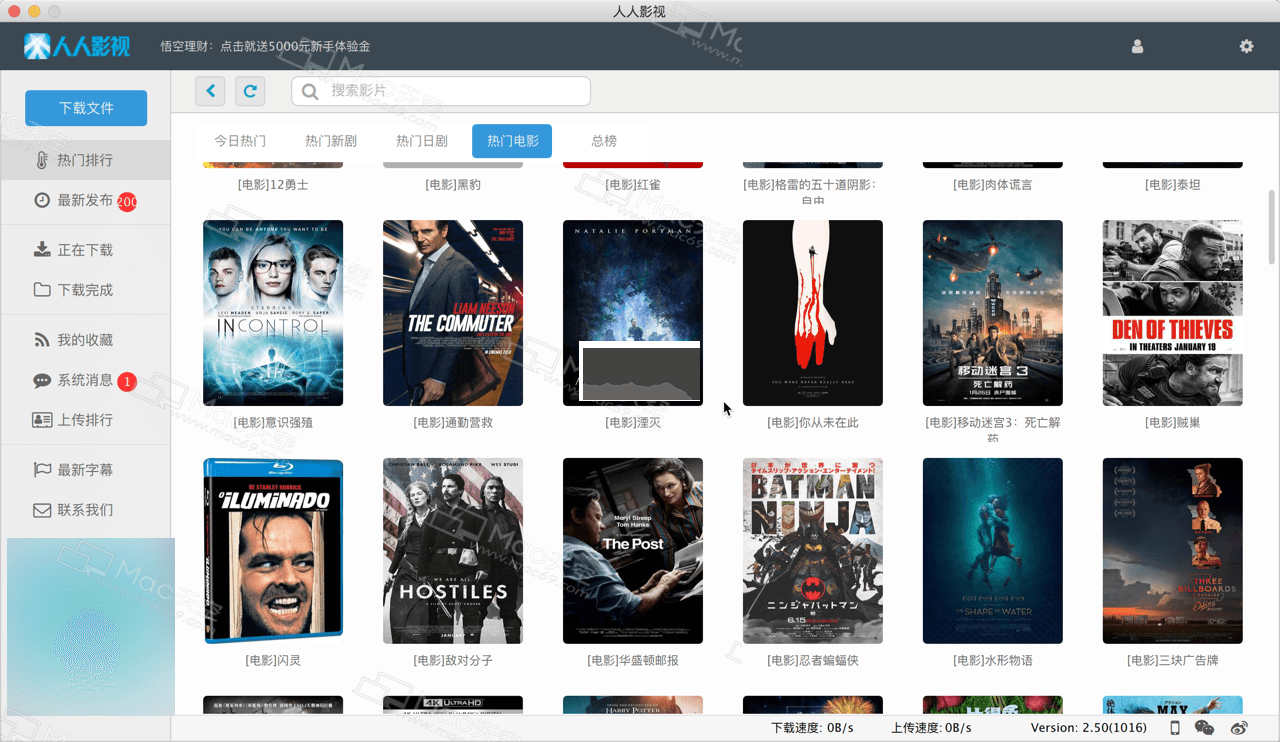Open the 移动迷宫3 poster
This screenshot has width=1280, height=742.
point(993,313)
